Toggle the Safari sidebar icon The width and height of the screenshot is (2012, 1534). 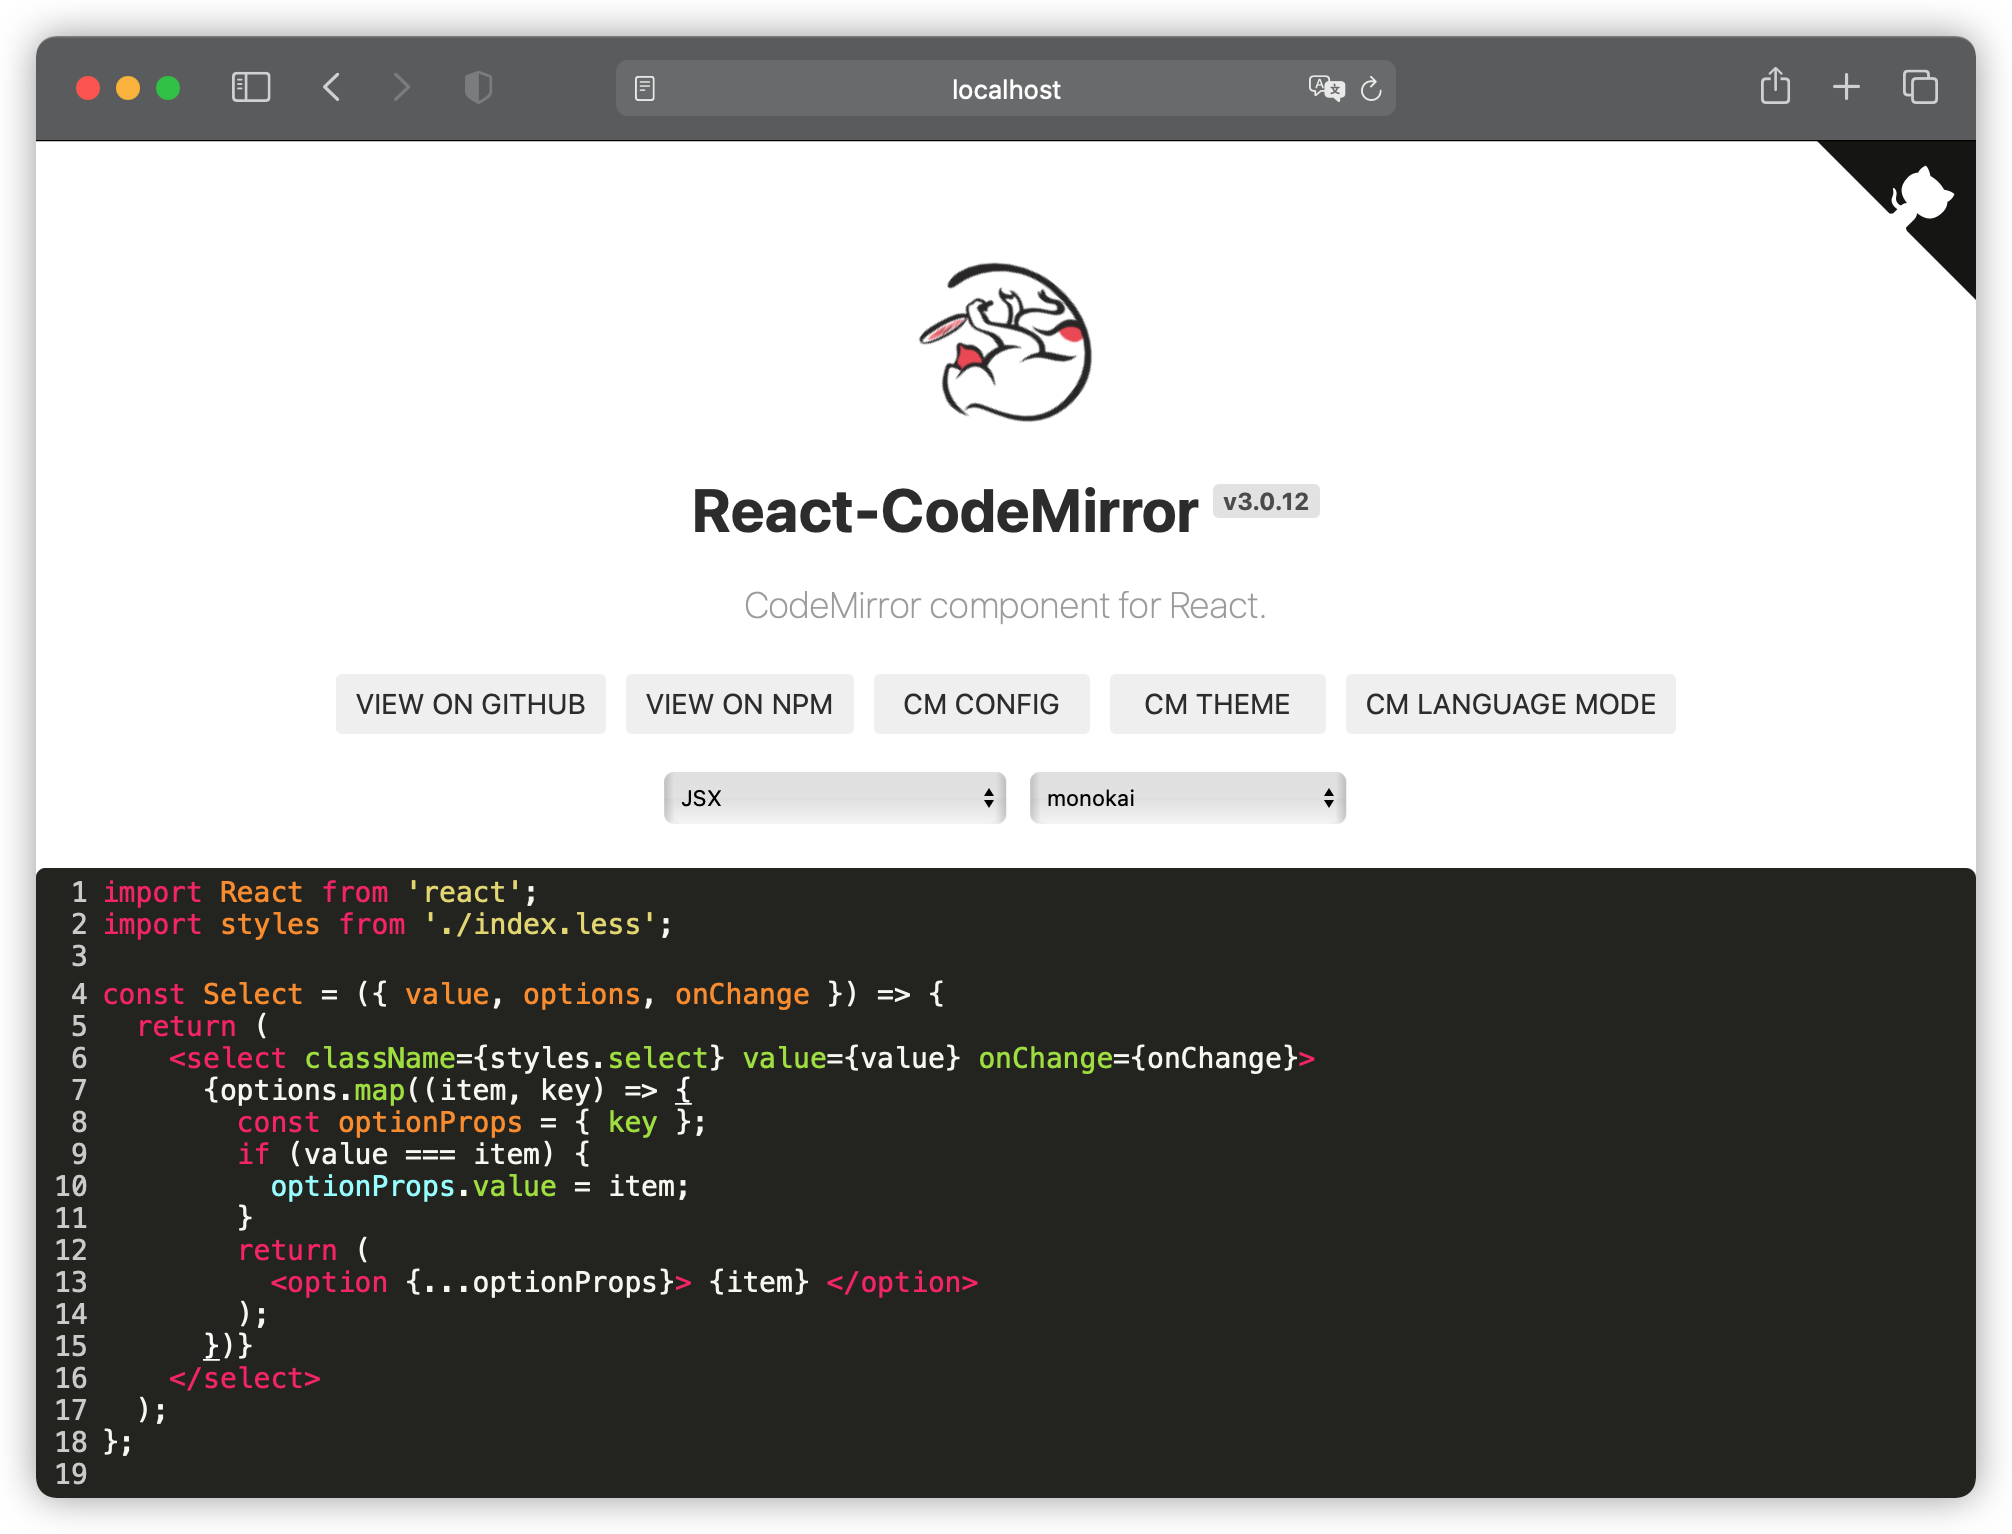[x=251, y=88]
